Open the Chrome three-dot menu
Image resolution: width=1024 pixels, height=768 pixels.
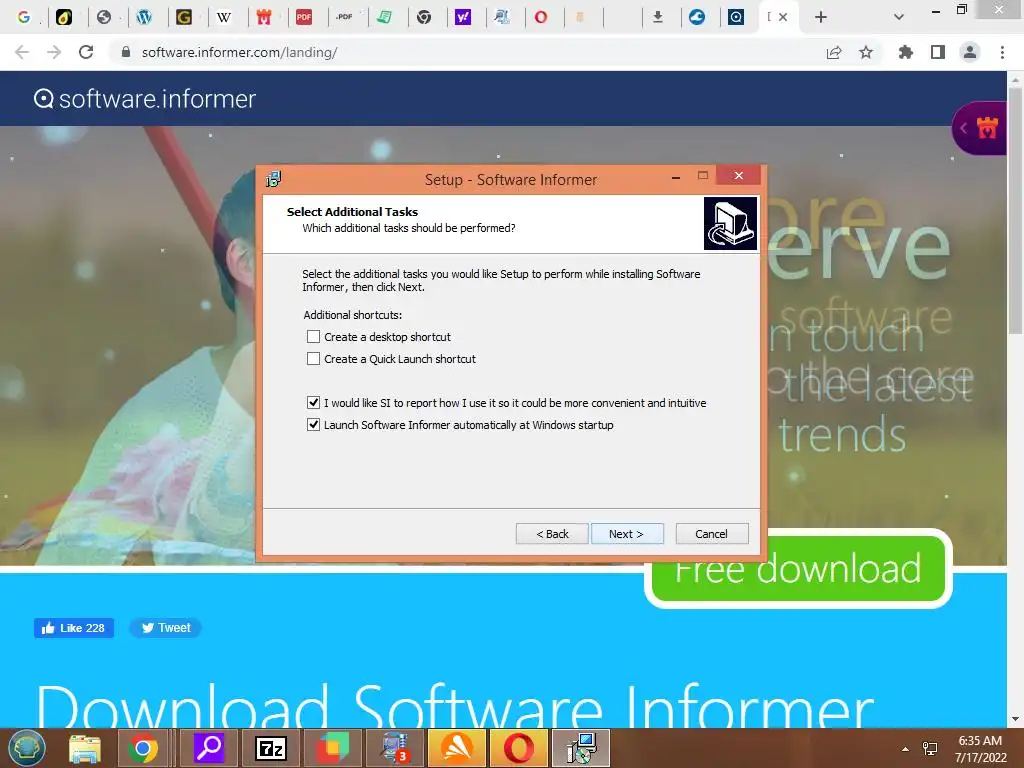point(1002,52)
